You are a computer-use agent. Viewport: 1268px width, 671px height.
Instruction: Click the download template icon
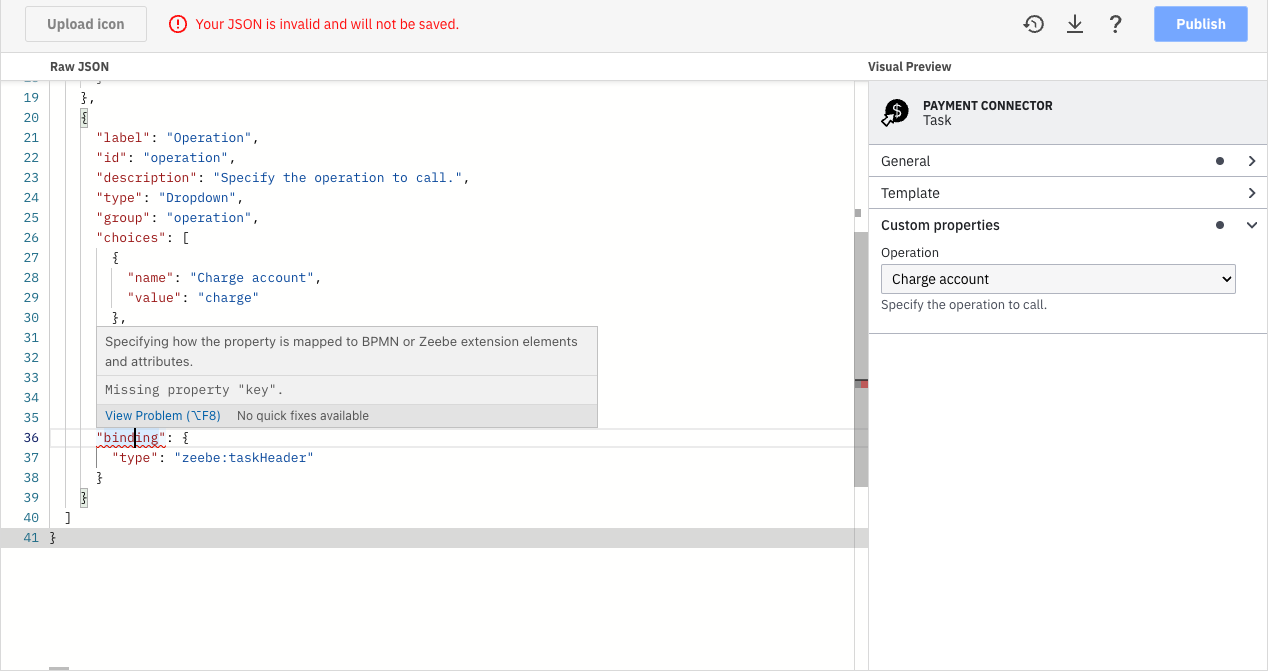(x=1075, y=23)
